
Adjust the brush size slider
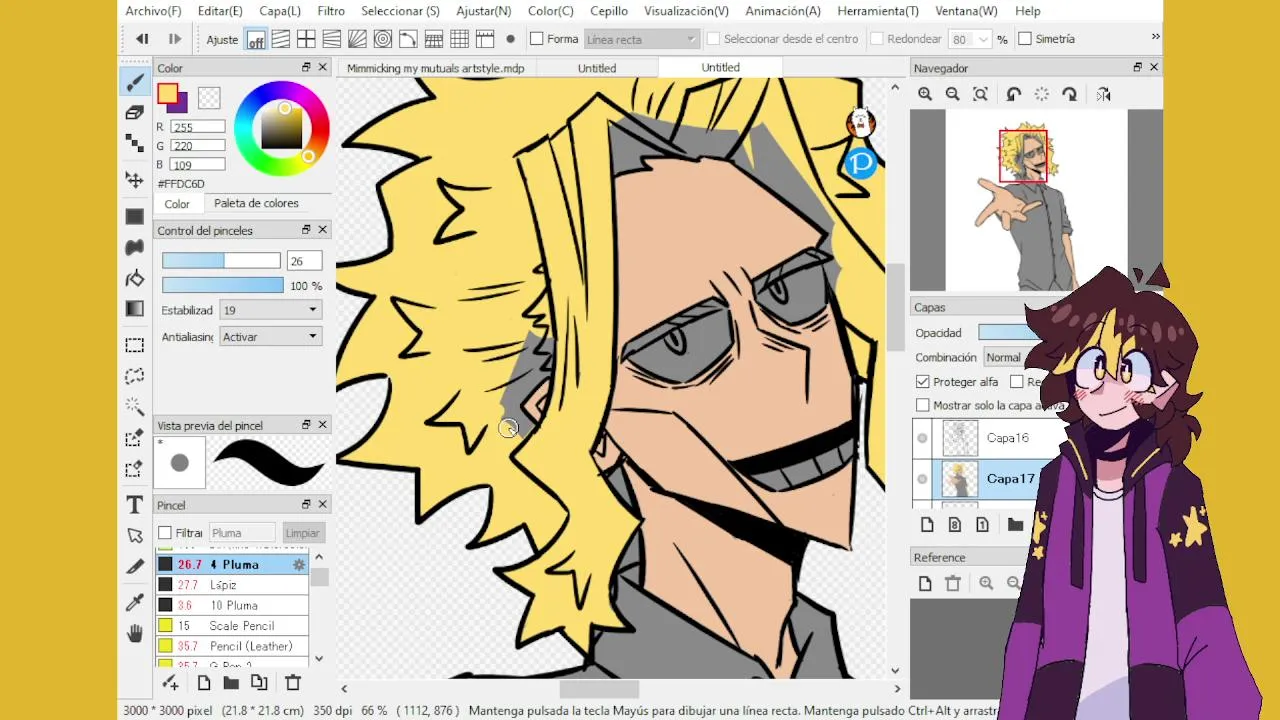point(222,261)
